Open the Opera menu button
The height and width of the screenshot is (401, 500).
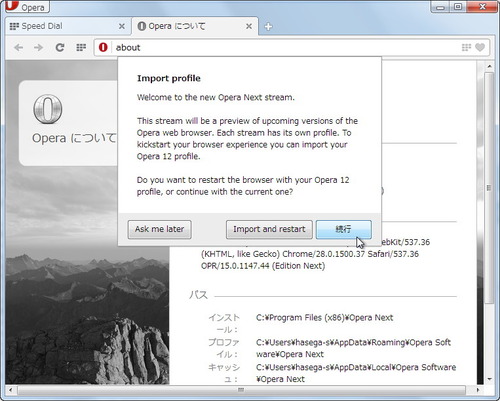pos(27,6)
